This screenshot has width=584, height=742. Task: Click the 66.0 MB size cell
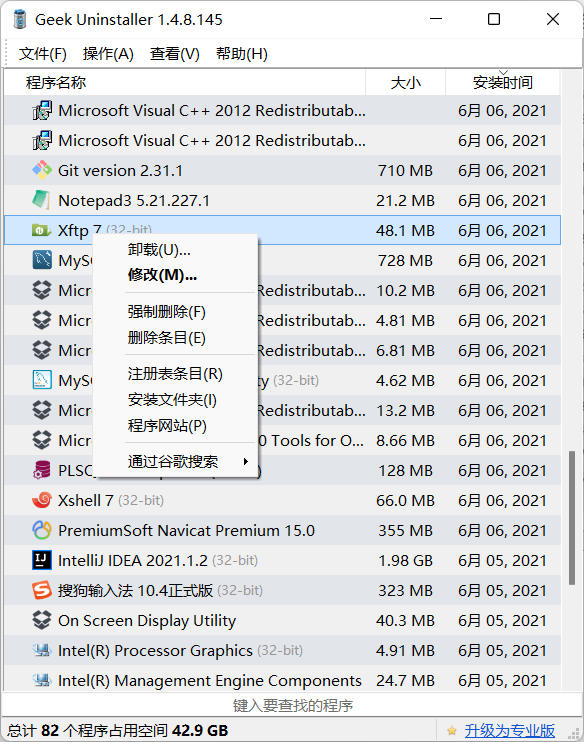pyautogui.click(x=405, y=501)
